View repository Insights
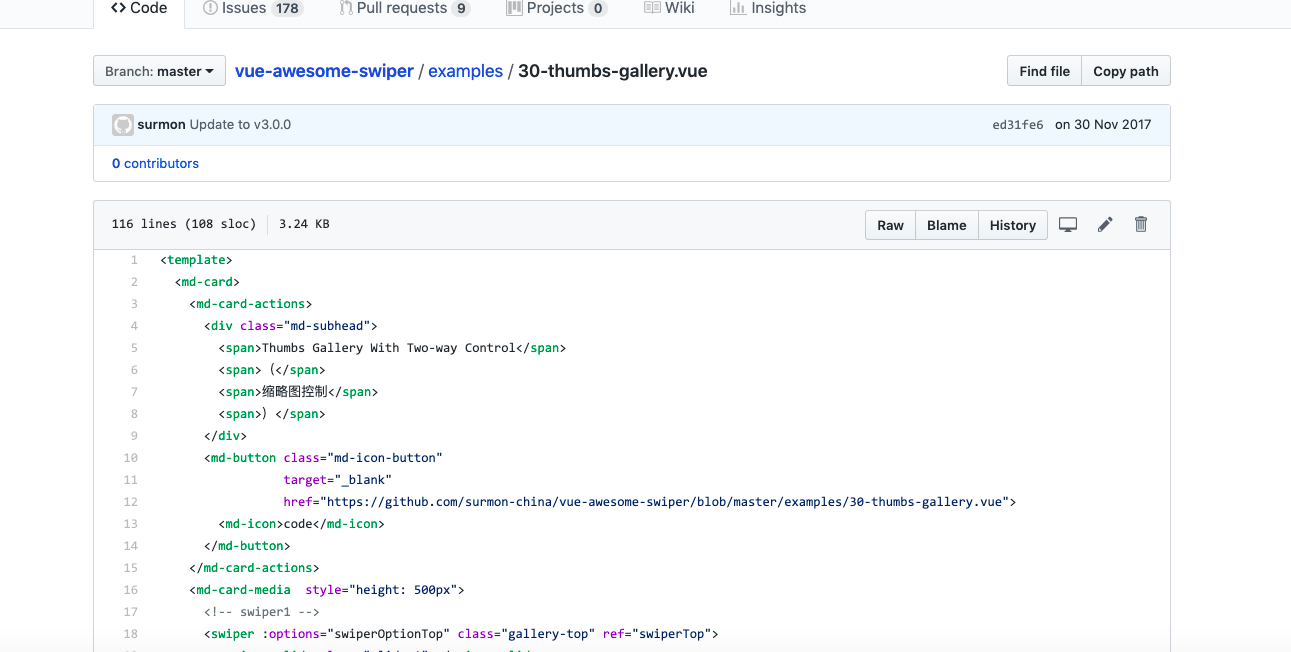The height and width of the screenshot is (652, 1291). point(767,8)
